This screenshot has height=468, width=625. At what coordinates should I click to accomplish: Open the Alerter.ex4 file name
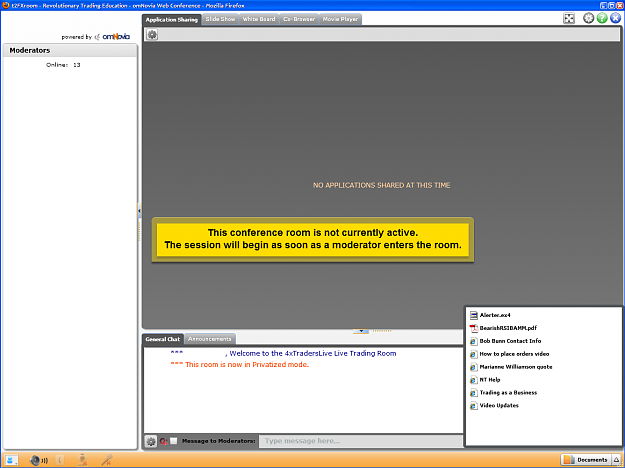pyautogui.click(x=495, y=315)
